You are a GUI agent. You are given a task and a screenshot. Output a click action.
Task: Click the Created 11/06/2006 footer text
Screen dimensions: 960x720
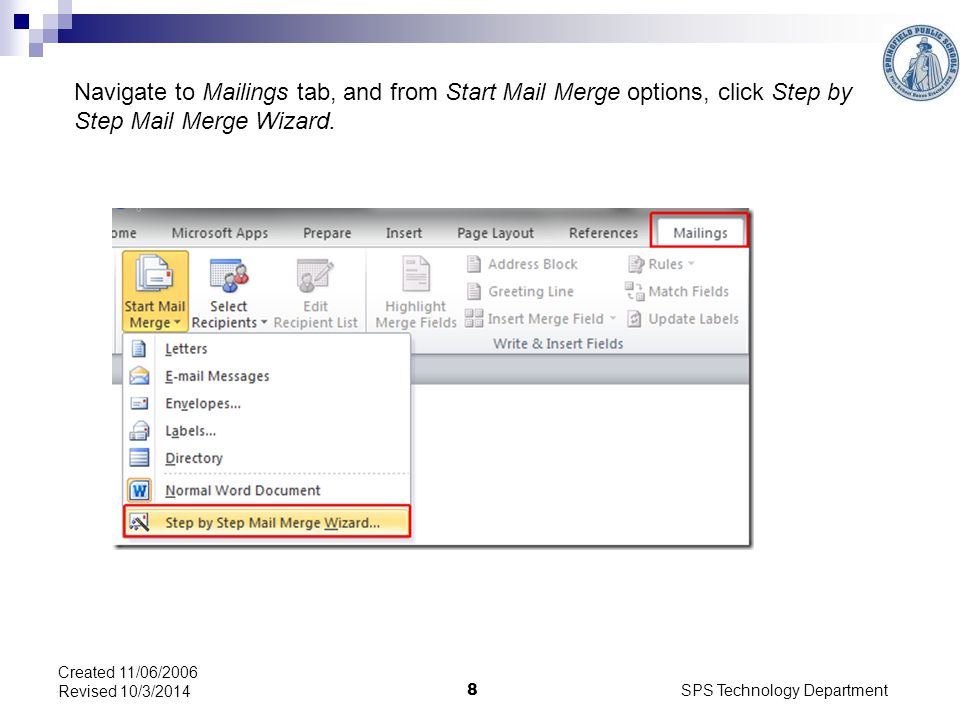tap(128, 672)
